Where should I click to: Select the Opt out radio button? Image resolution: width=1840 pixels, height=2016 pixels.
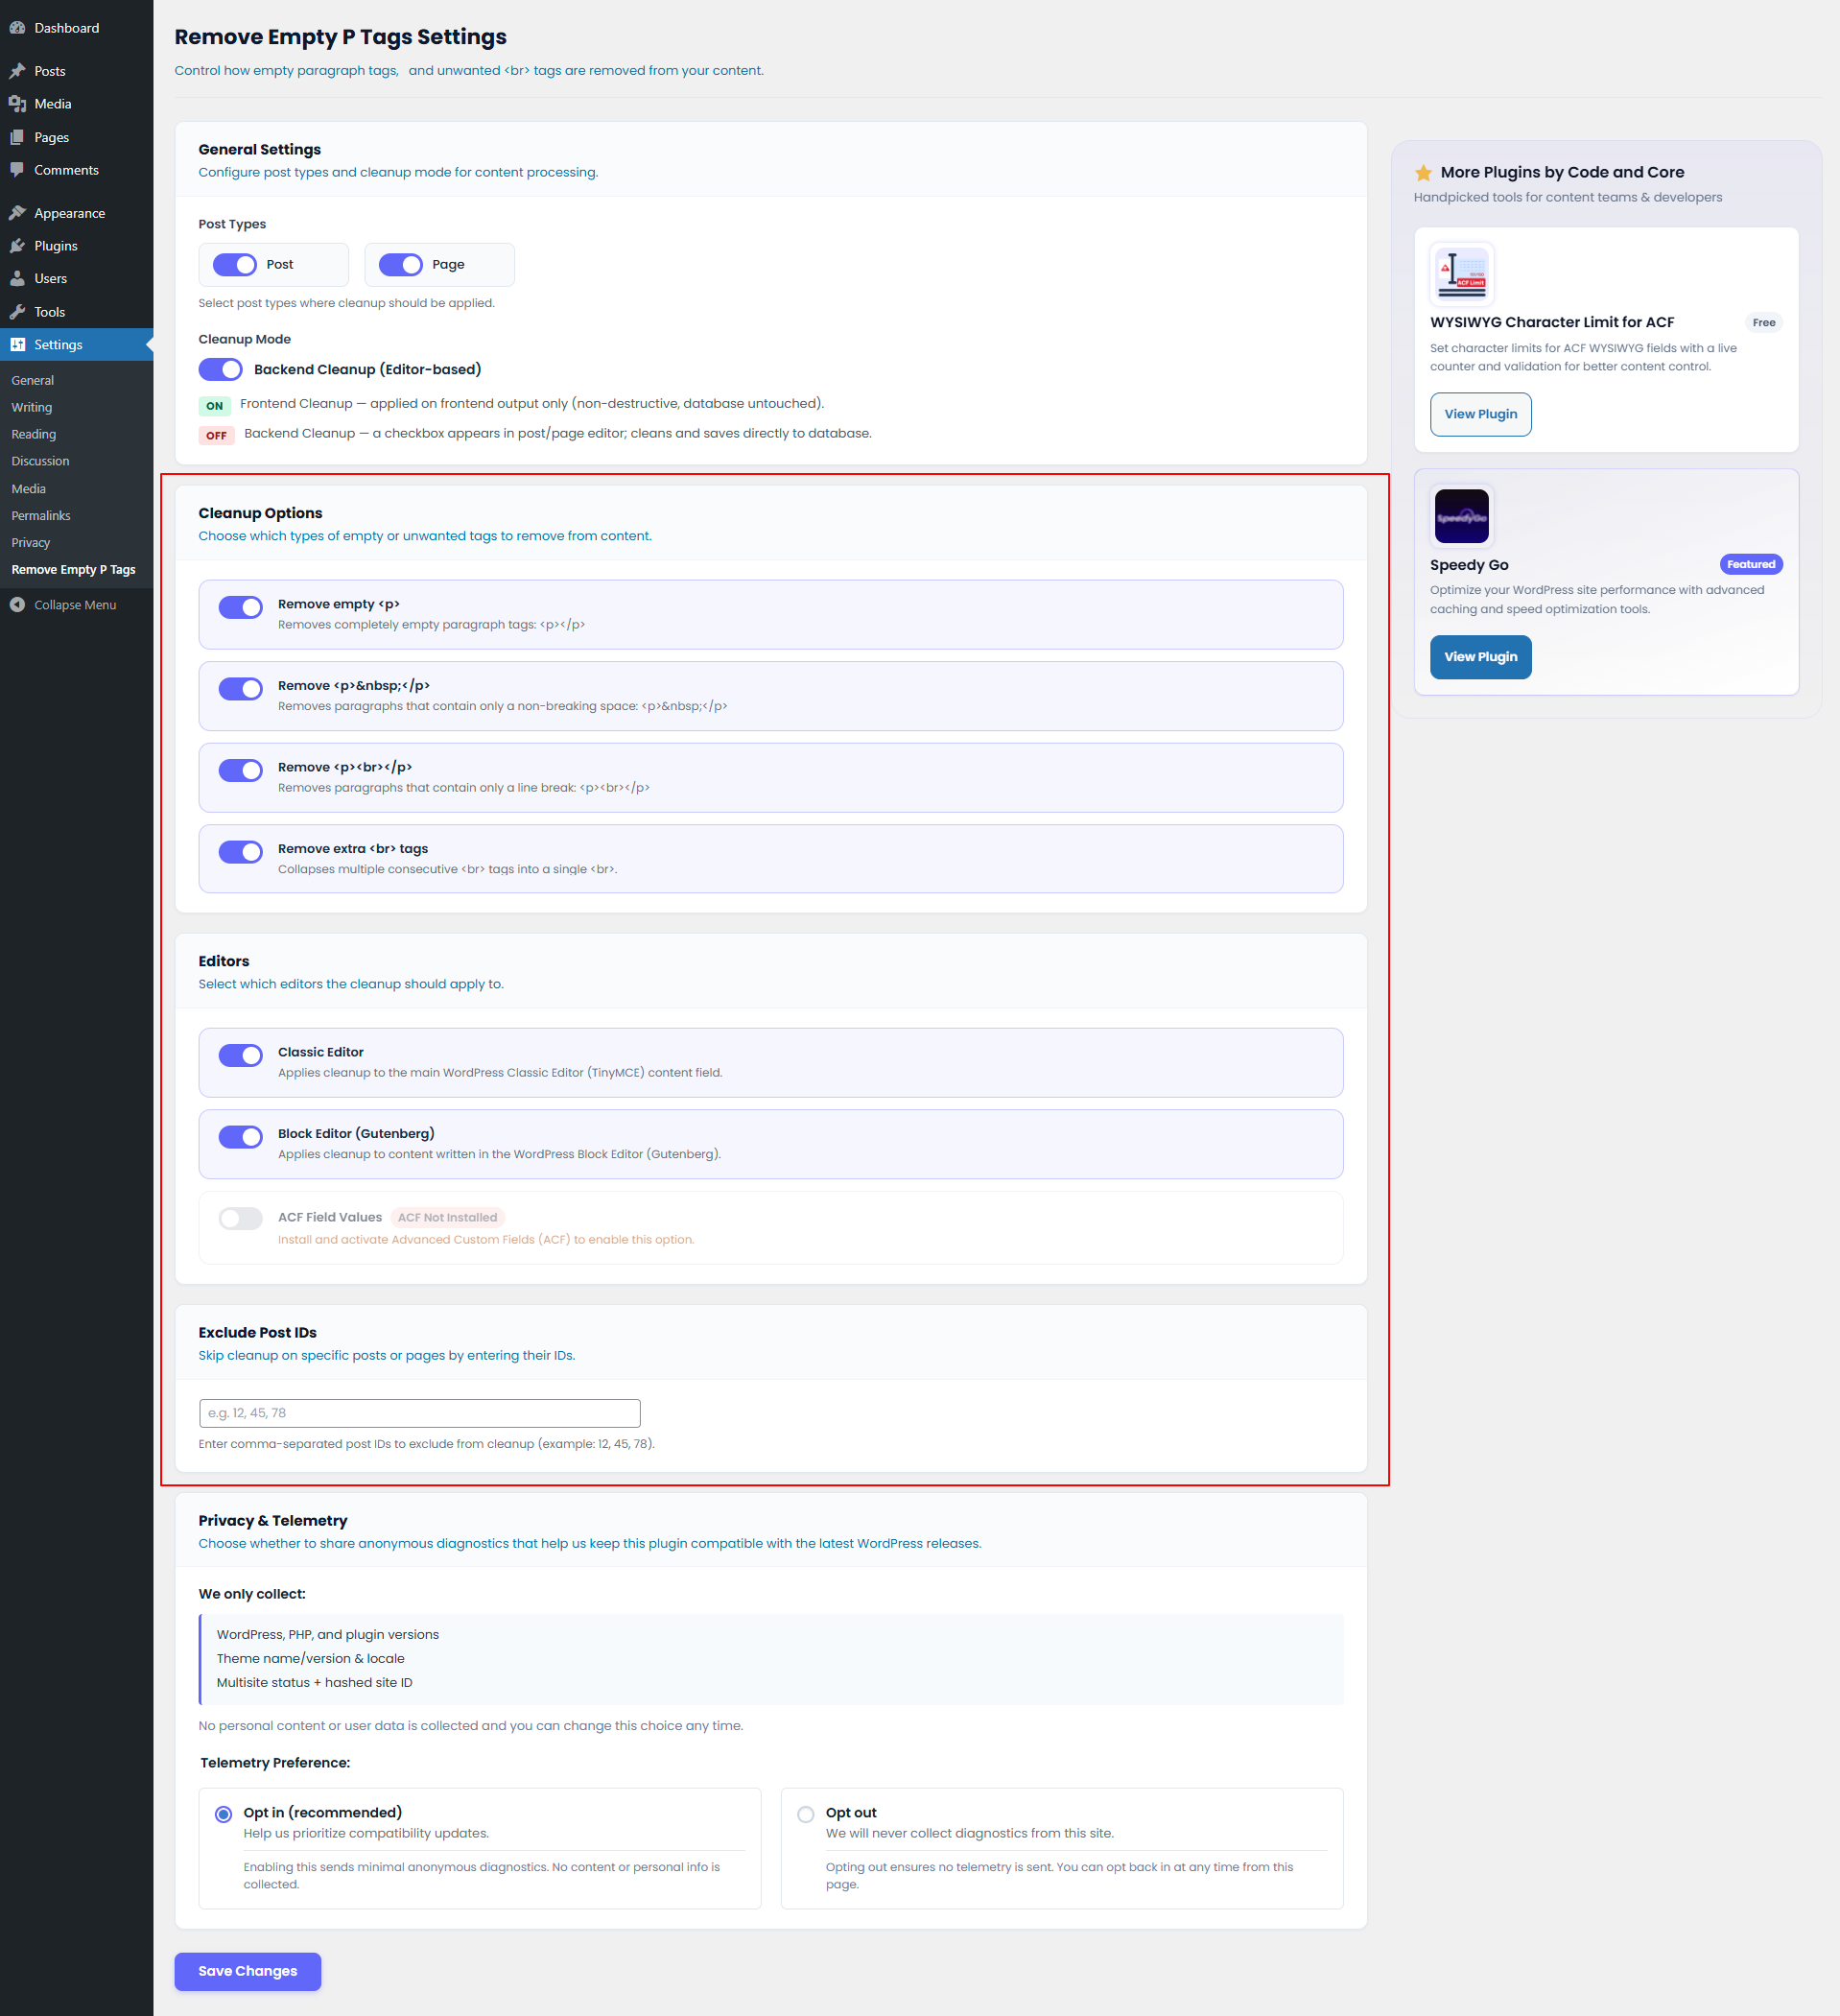click(x=806, y=1814)
